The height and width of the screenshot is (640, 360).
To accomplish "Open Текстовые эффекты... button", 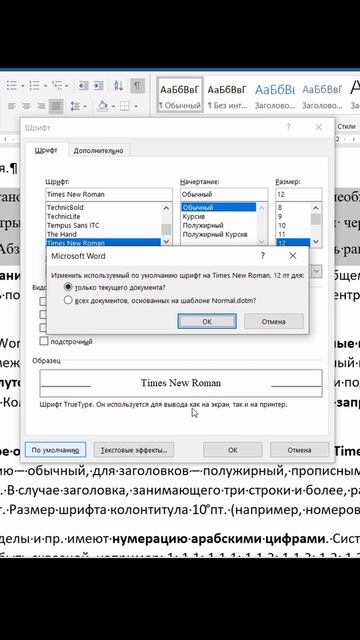I will point(134,450).
